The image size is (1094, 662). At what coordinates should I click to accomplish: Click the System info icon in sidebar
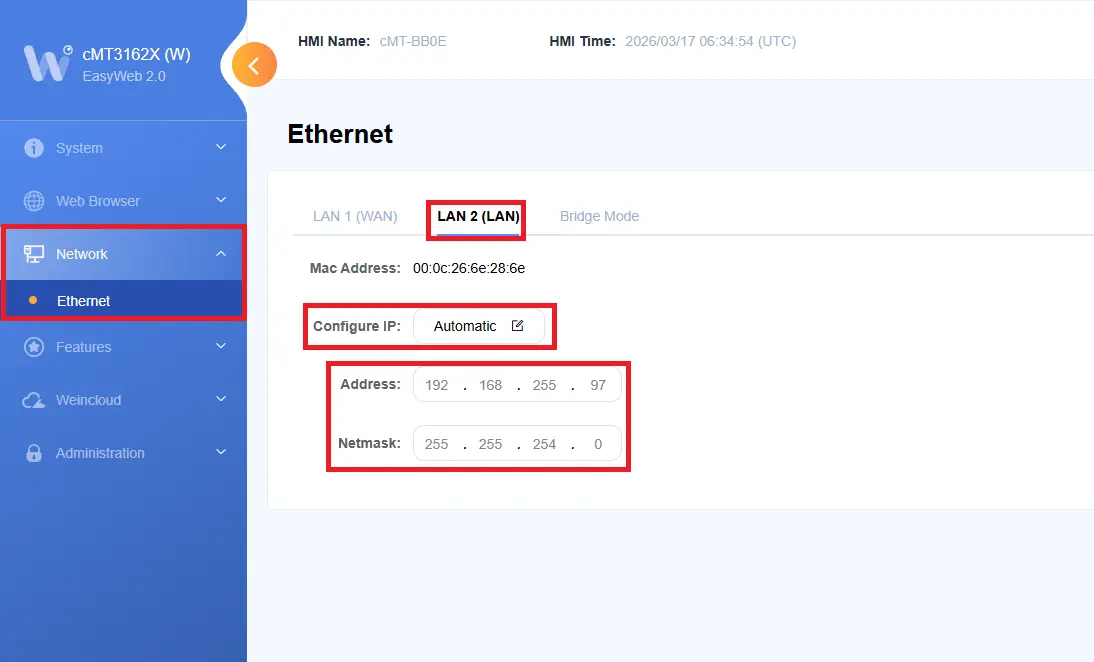click(x=35, y=147)
